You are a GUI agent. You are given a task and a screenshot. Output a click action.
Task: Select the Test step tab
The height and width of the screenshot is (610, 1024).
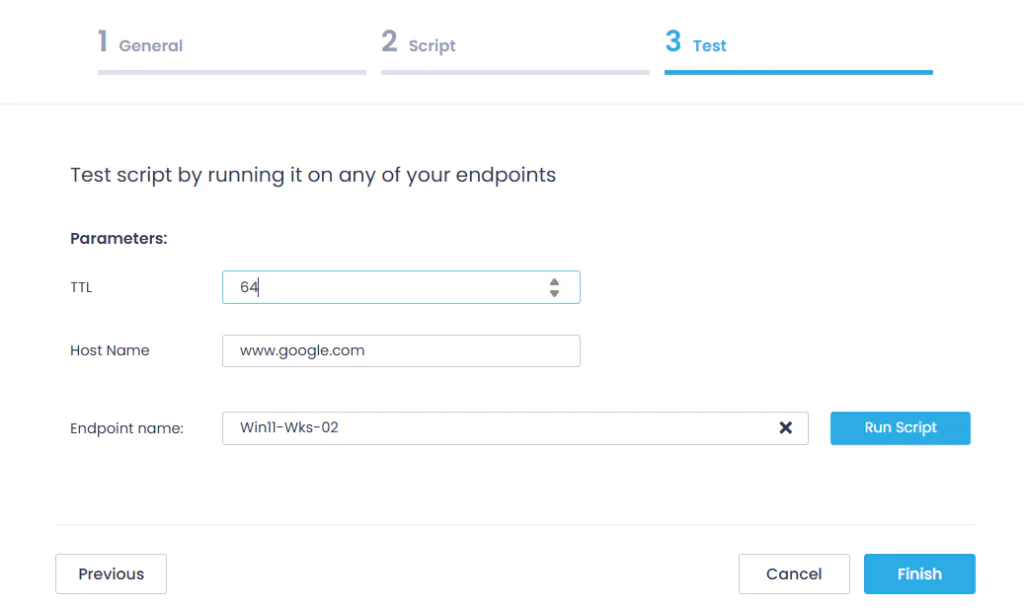(x=709, y=45)
